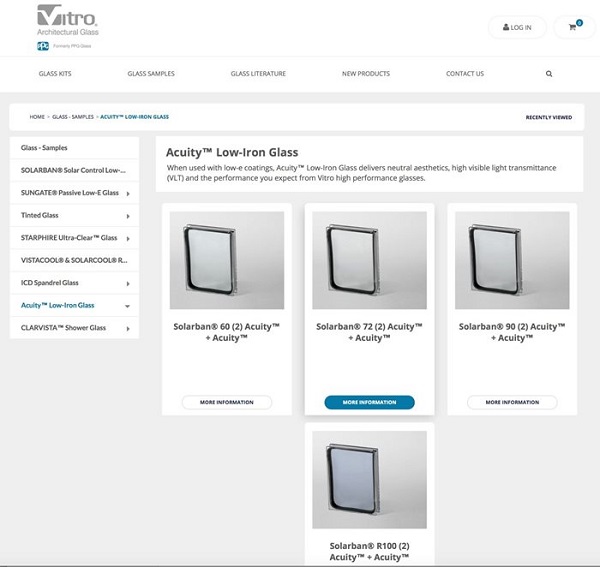
Task: Open Solarban R100 (2) Acuity sample image
Action: click(369, 479)
